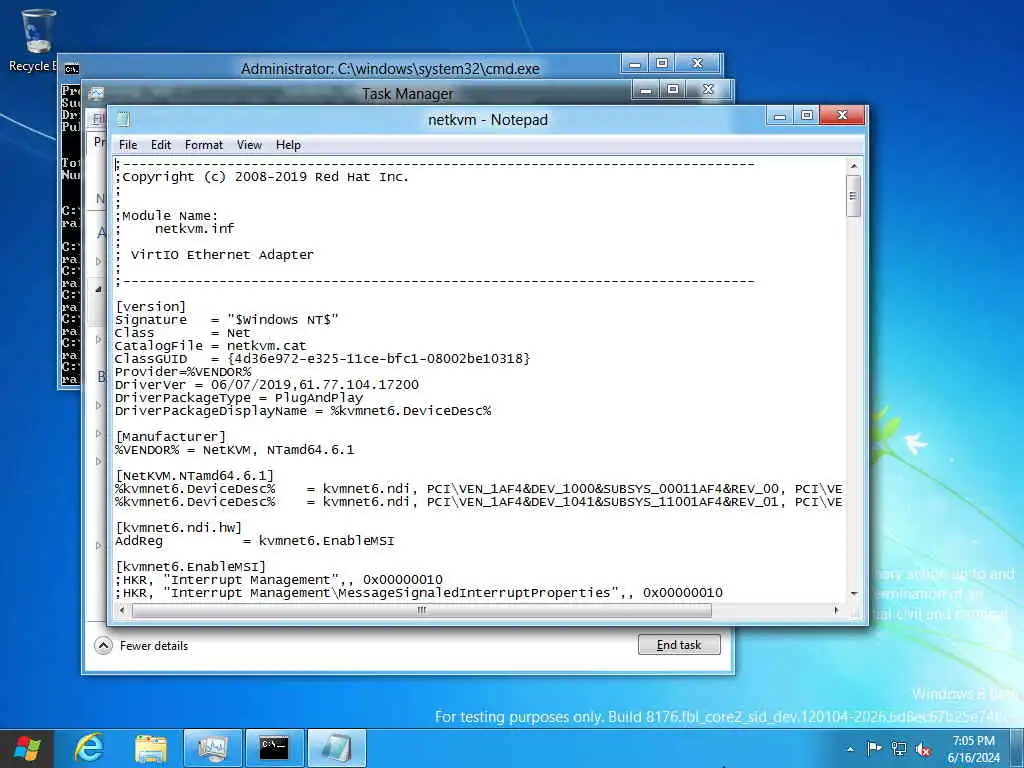Minimize the netkvm Notepad window
This screenshot has height=768, width=1024.
click(x=780, y=116)
